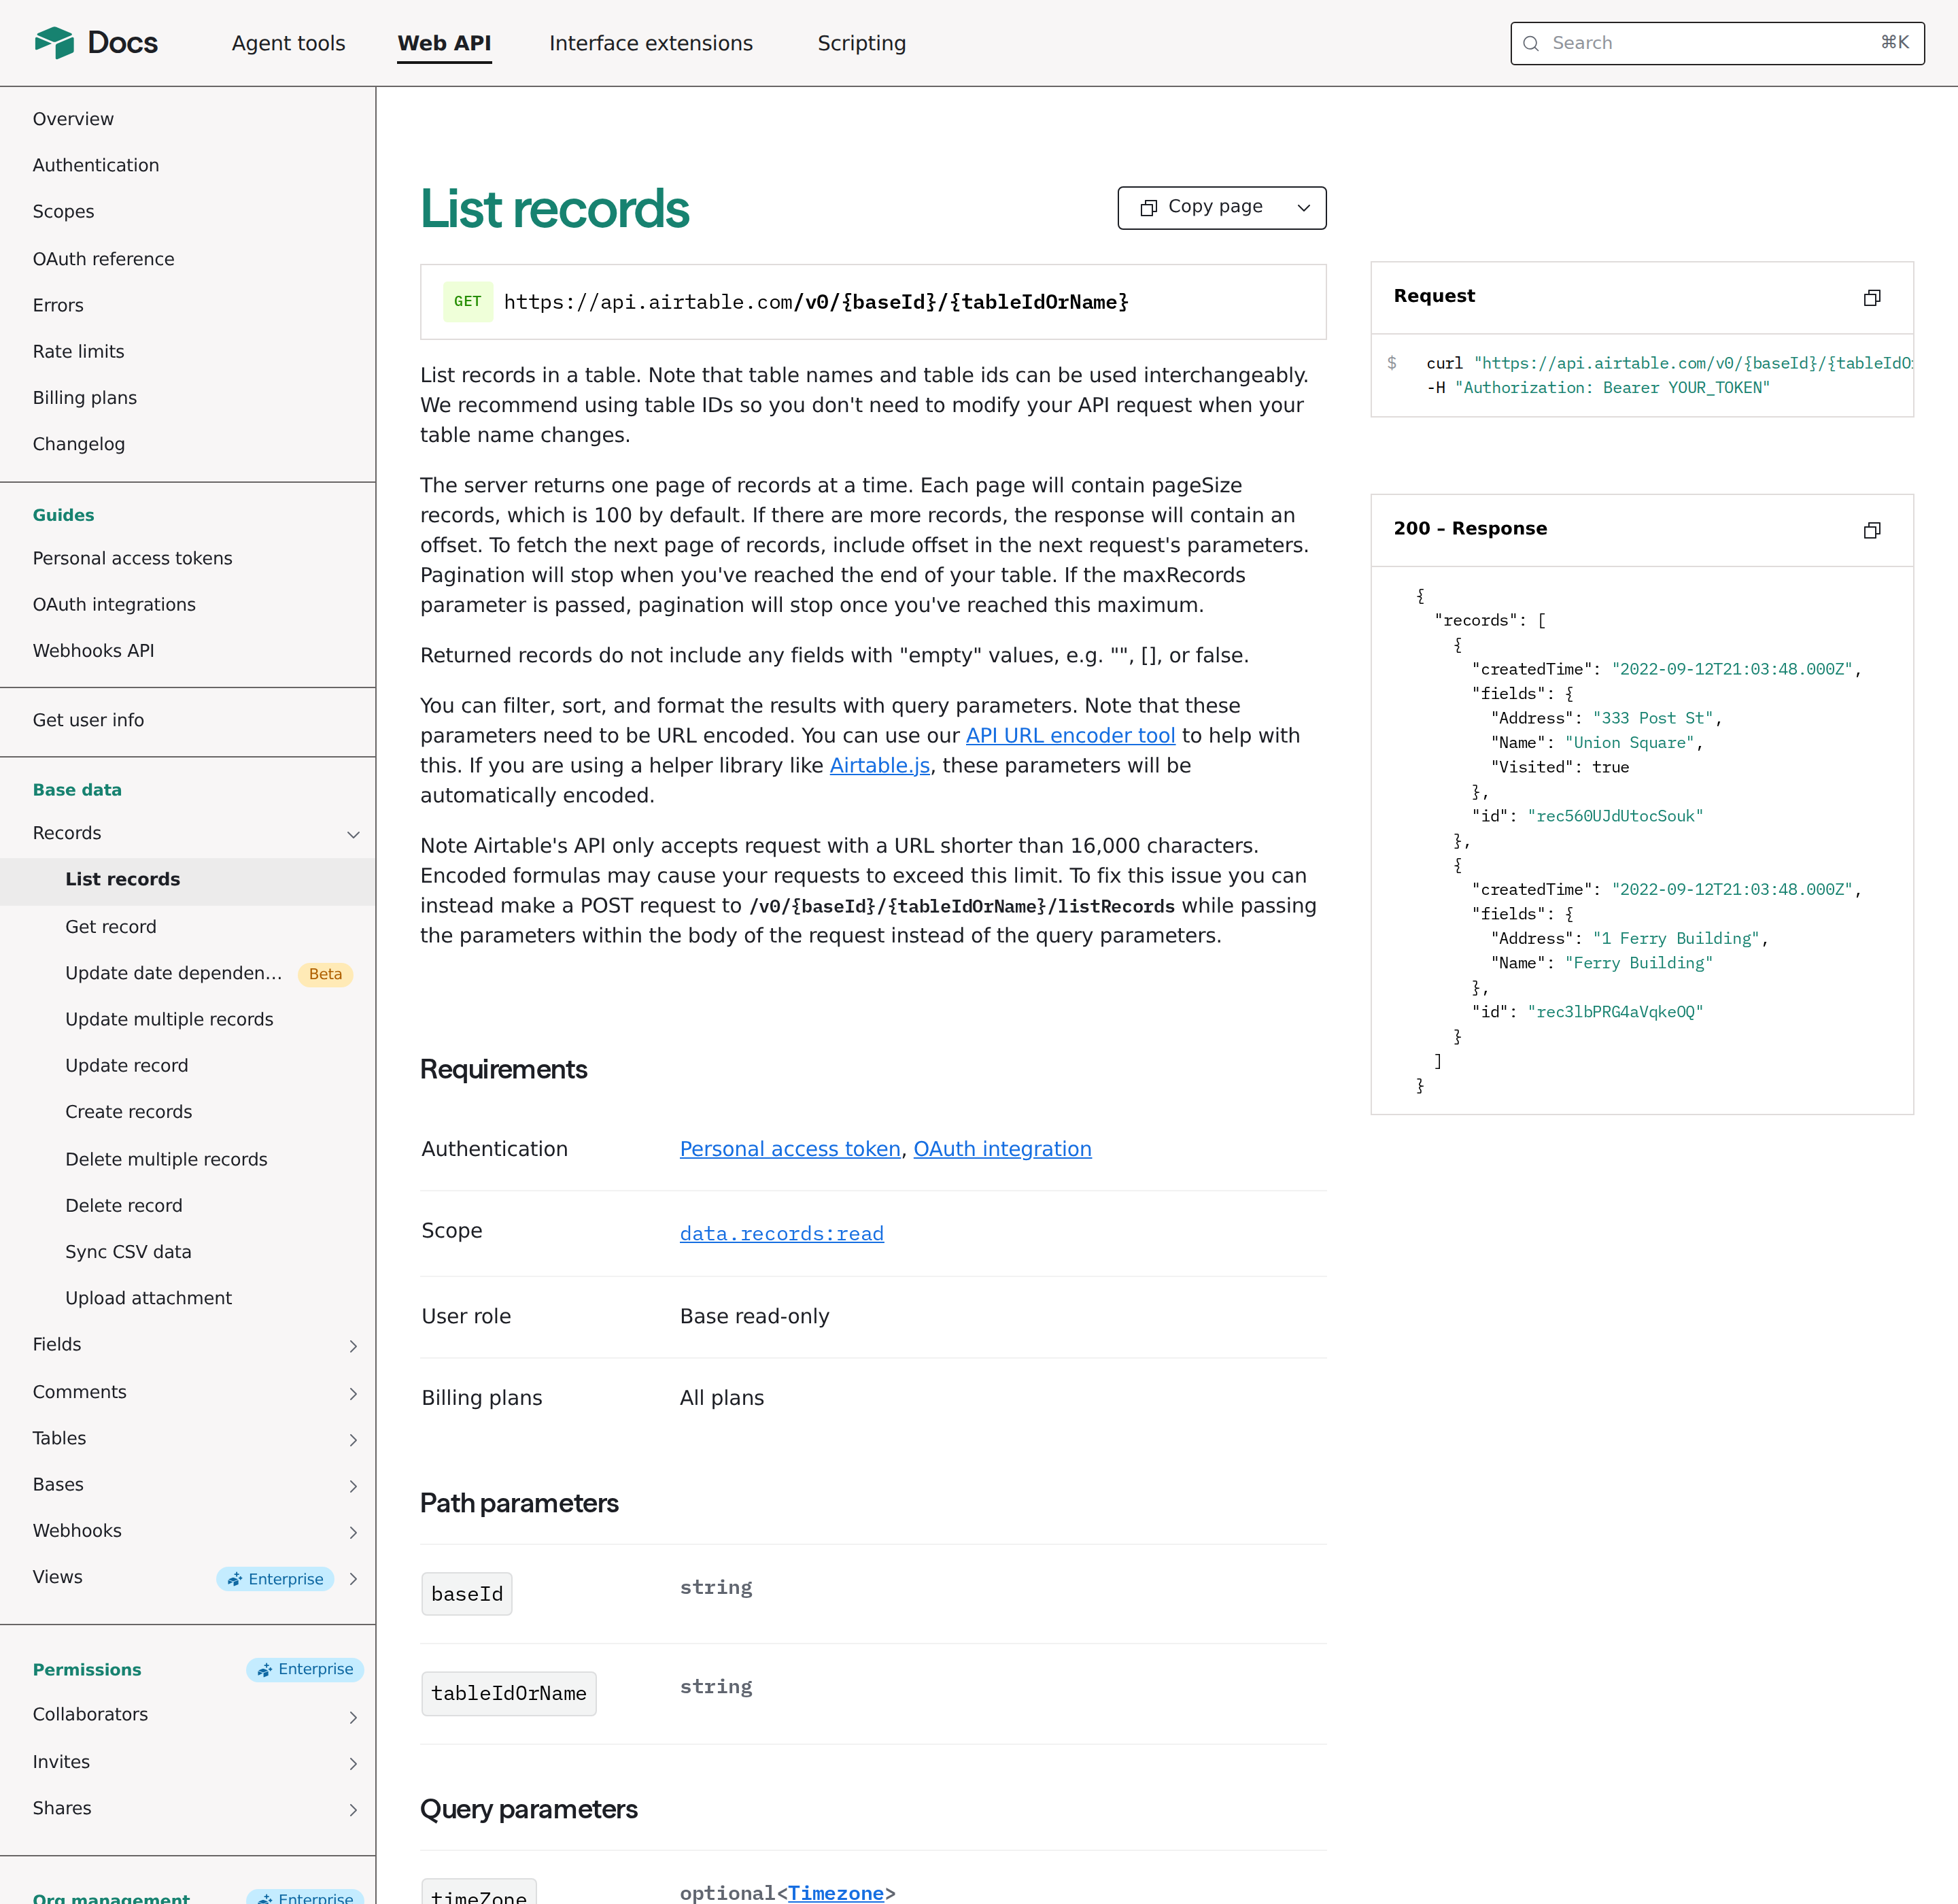Click the baseId parameter chip
The height and width of the screenshot is (1904, 1958).
467,1594
